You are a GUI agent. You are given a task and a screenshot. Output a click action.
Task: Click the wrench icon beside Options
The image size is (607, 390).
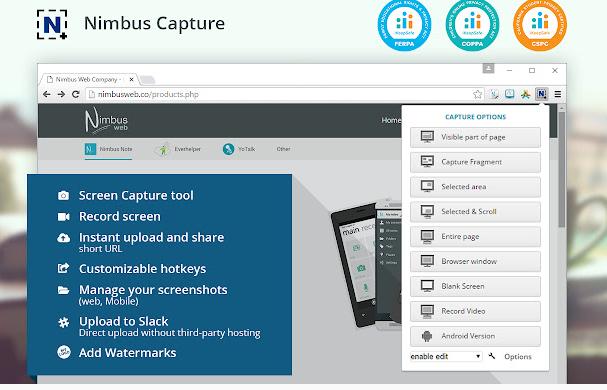[492, 356]
